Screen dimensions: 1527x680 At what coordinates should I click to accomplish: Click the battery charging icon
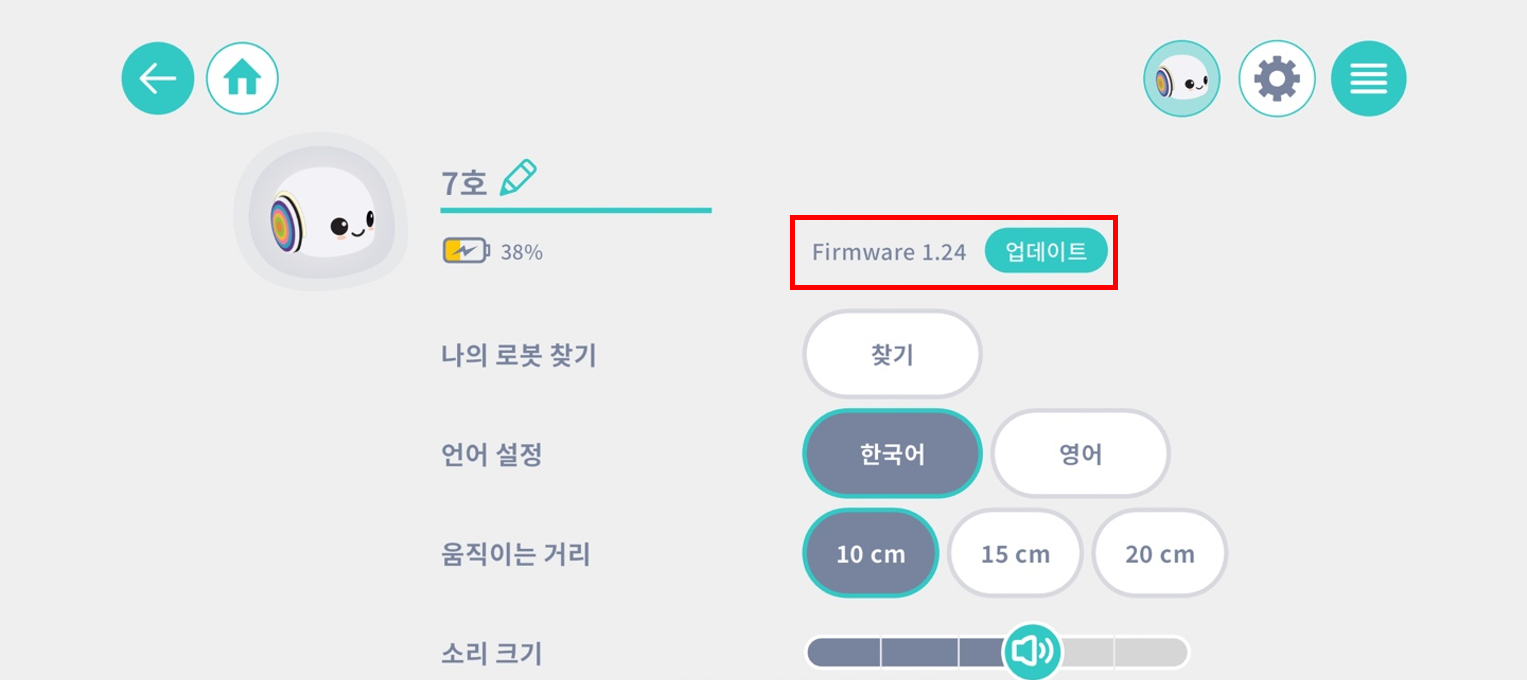[x=466, y=251]
